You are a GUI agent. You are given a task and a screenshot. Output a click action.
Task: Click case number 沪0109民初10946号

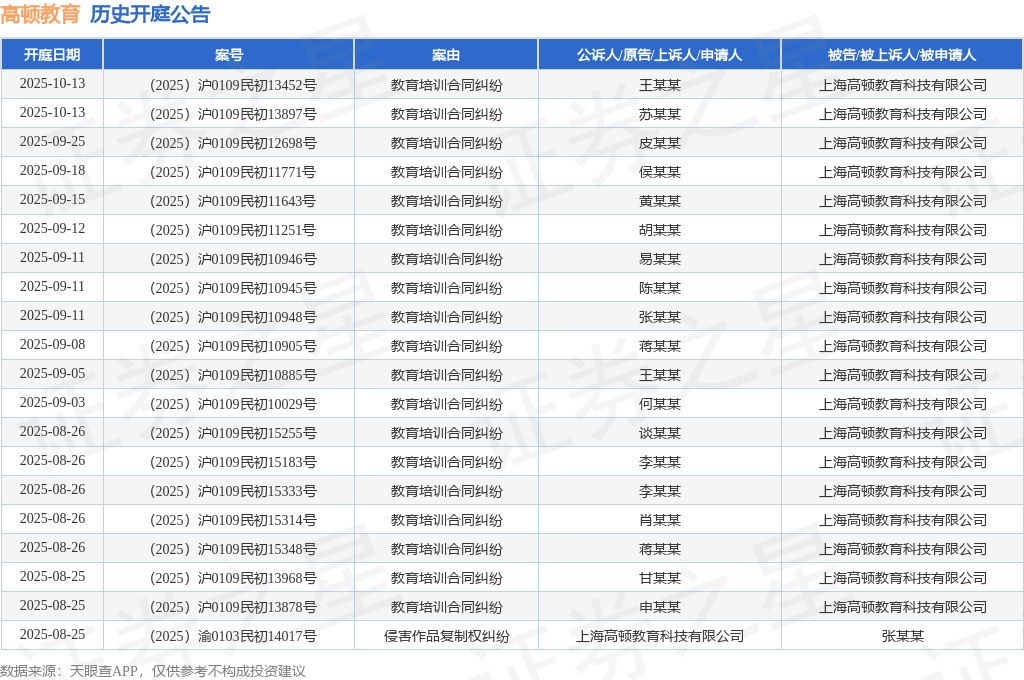pos(257,259)
